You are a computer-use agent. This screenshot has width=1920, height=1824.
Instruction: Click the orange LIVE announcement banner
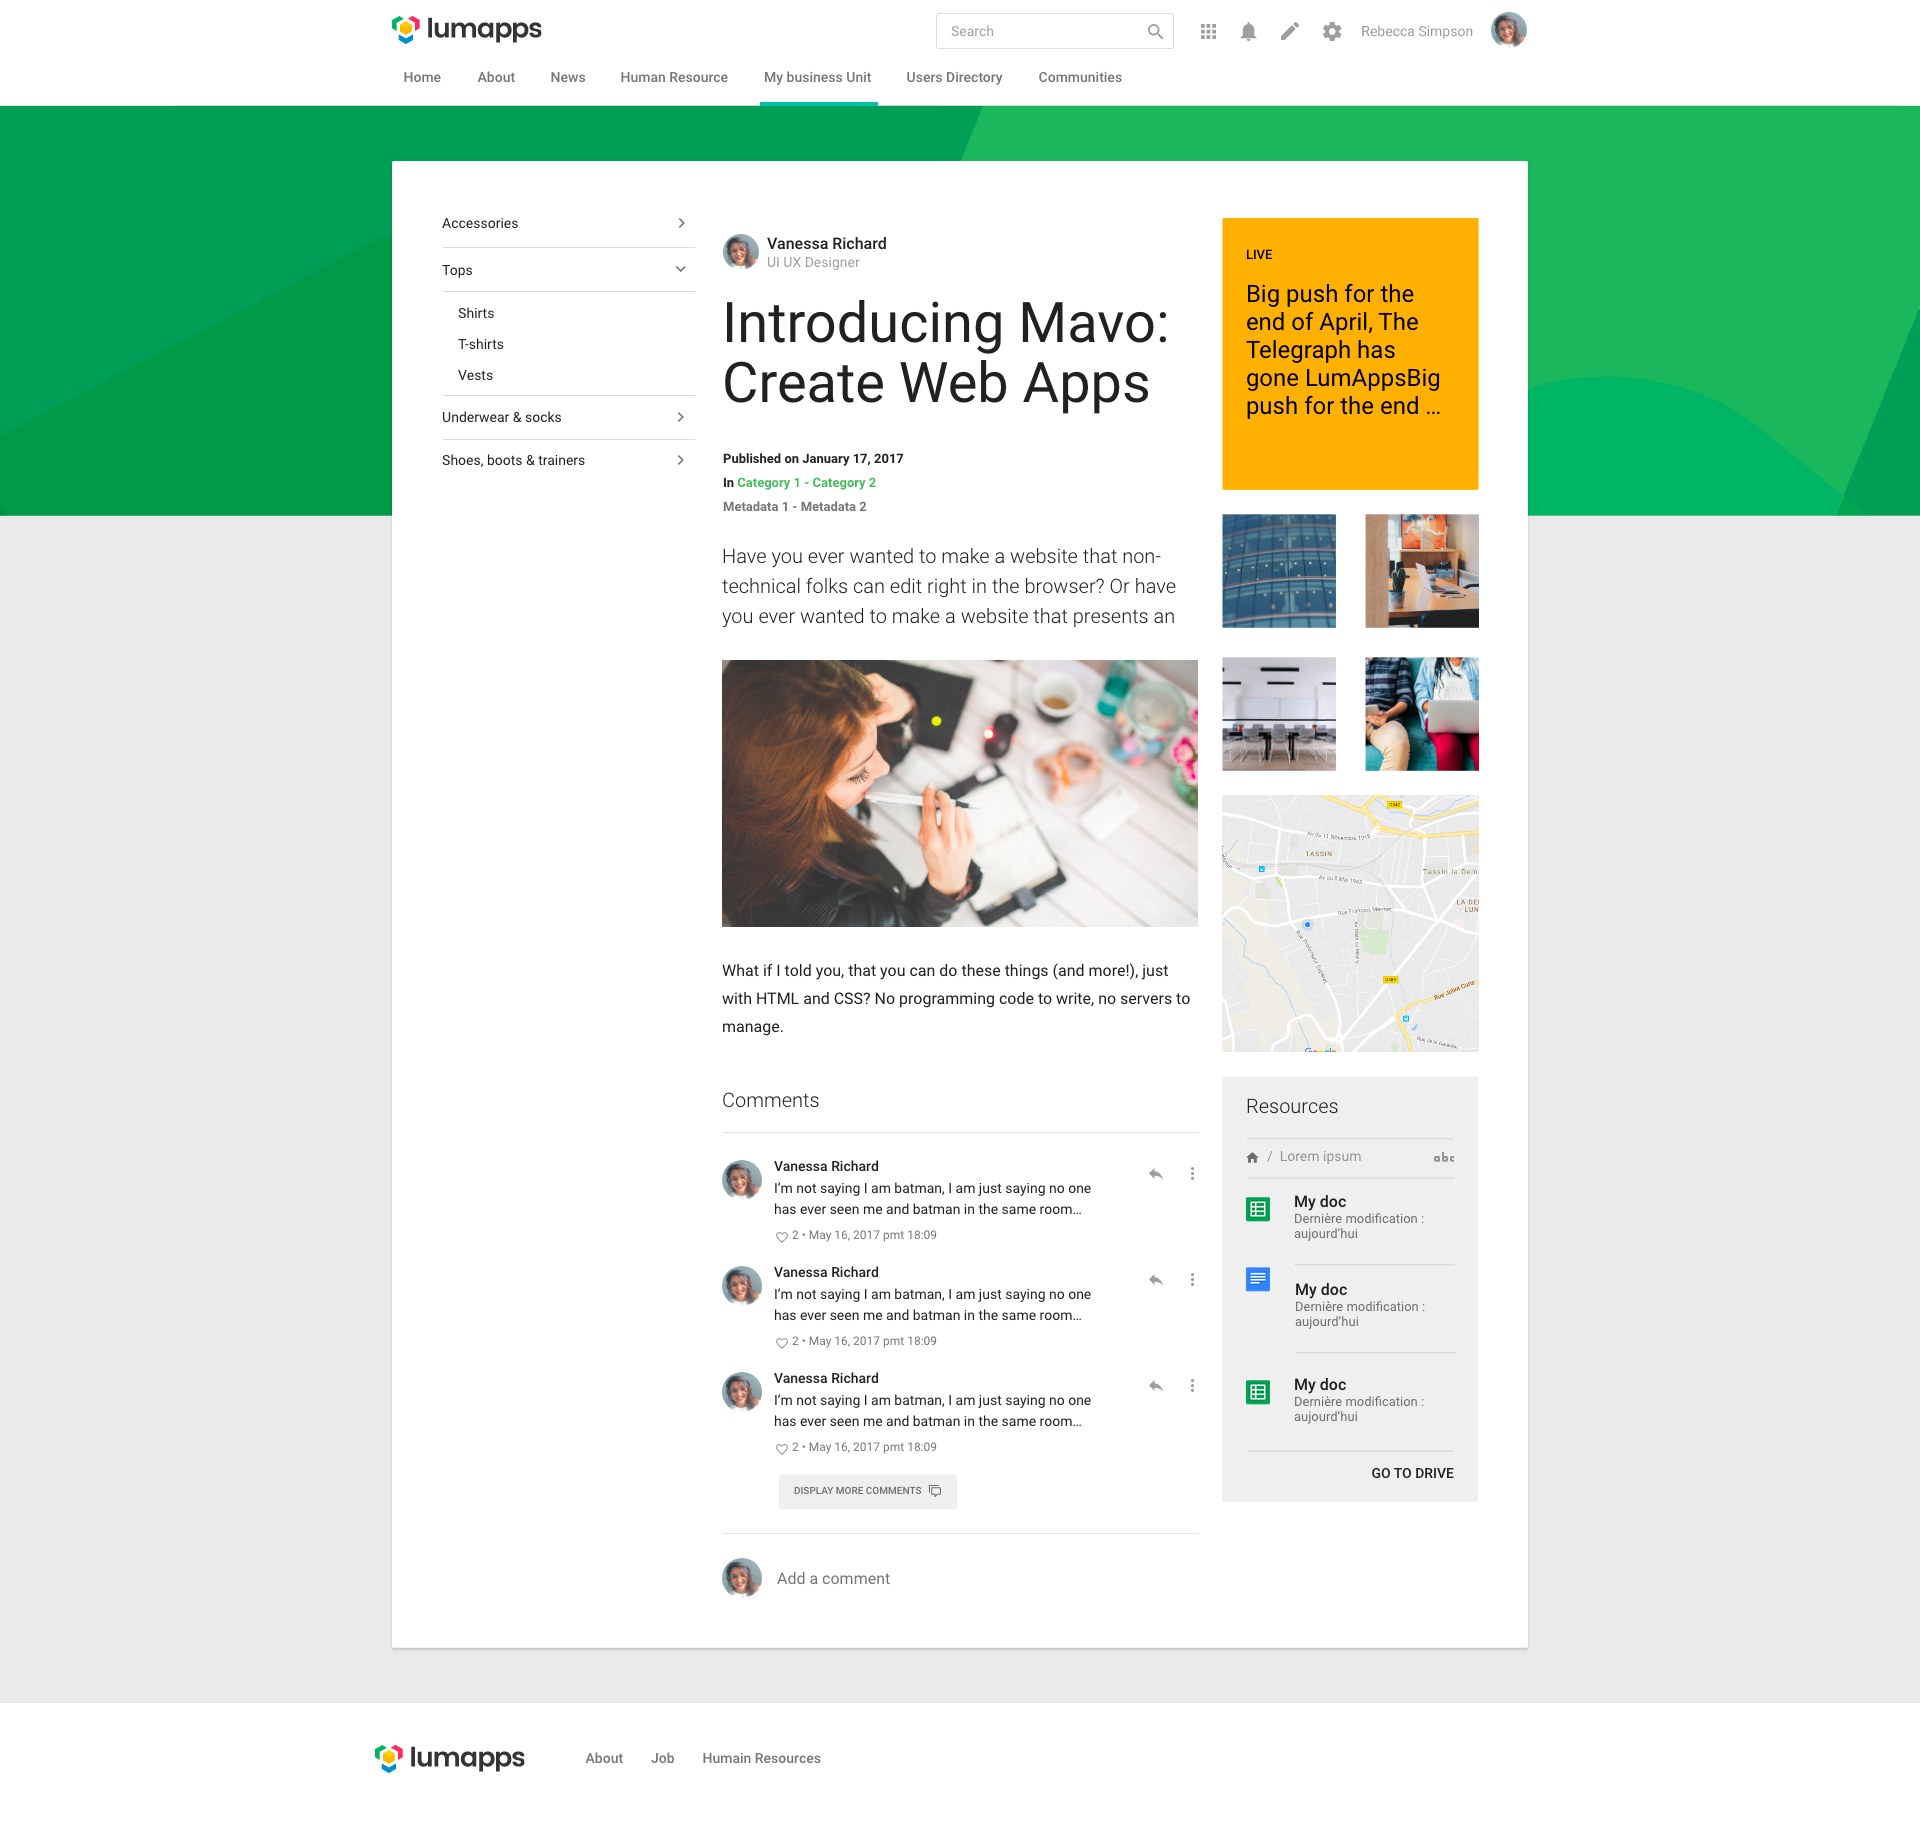1349,354
